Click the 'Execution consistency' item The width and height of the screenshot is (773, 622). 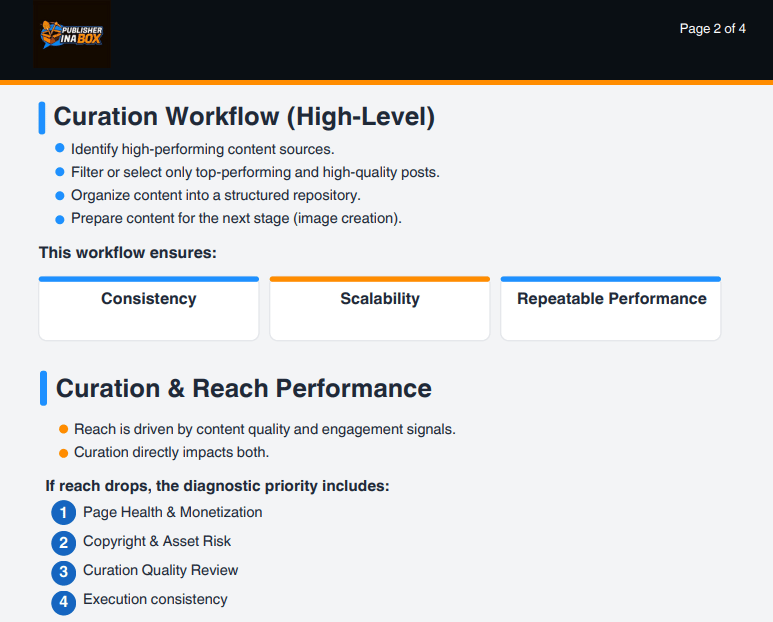click(x=155, y=599)
